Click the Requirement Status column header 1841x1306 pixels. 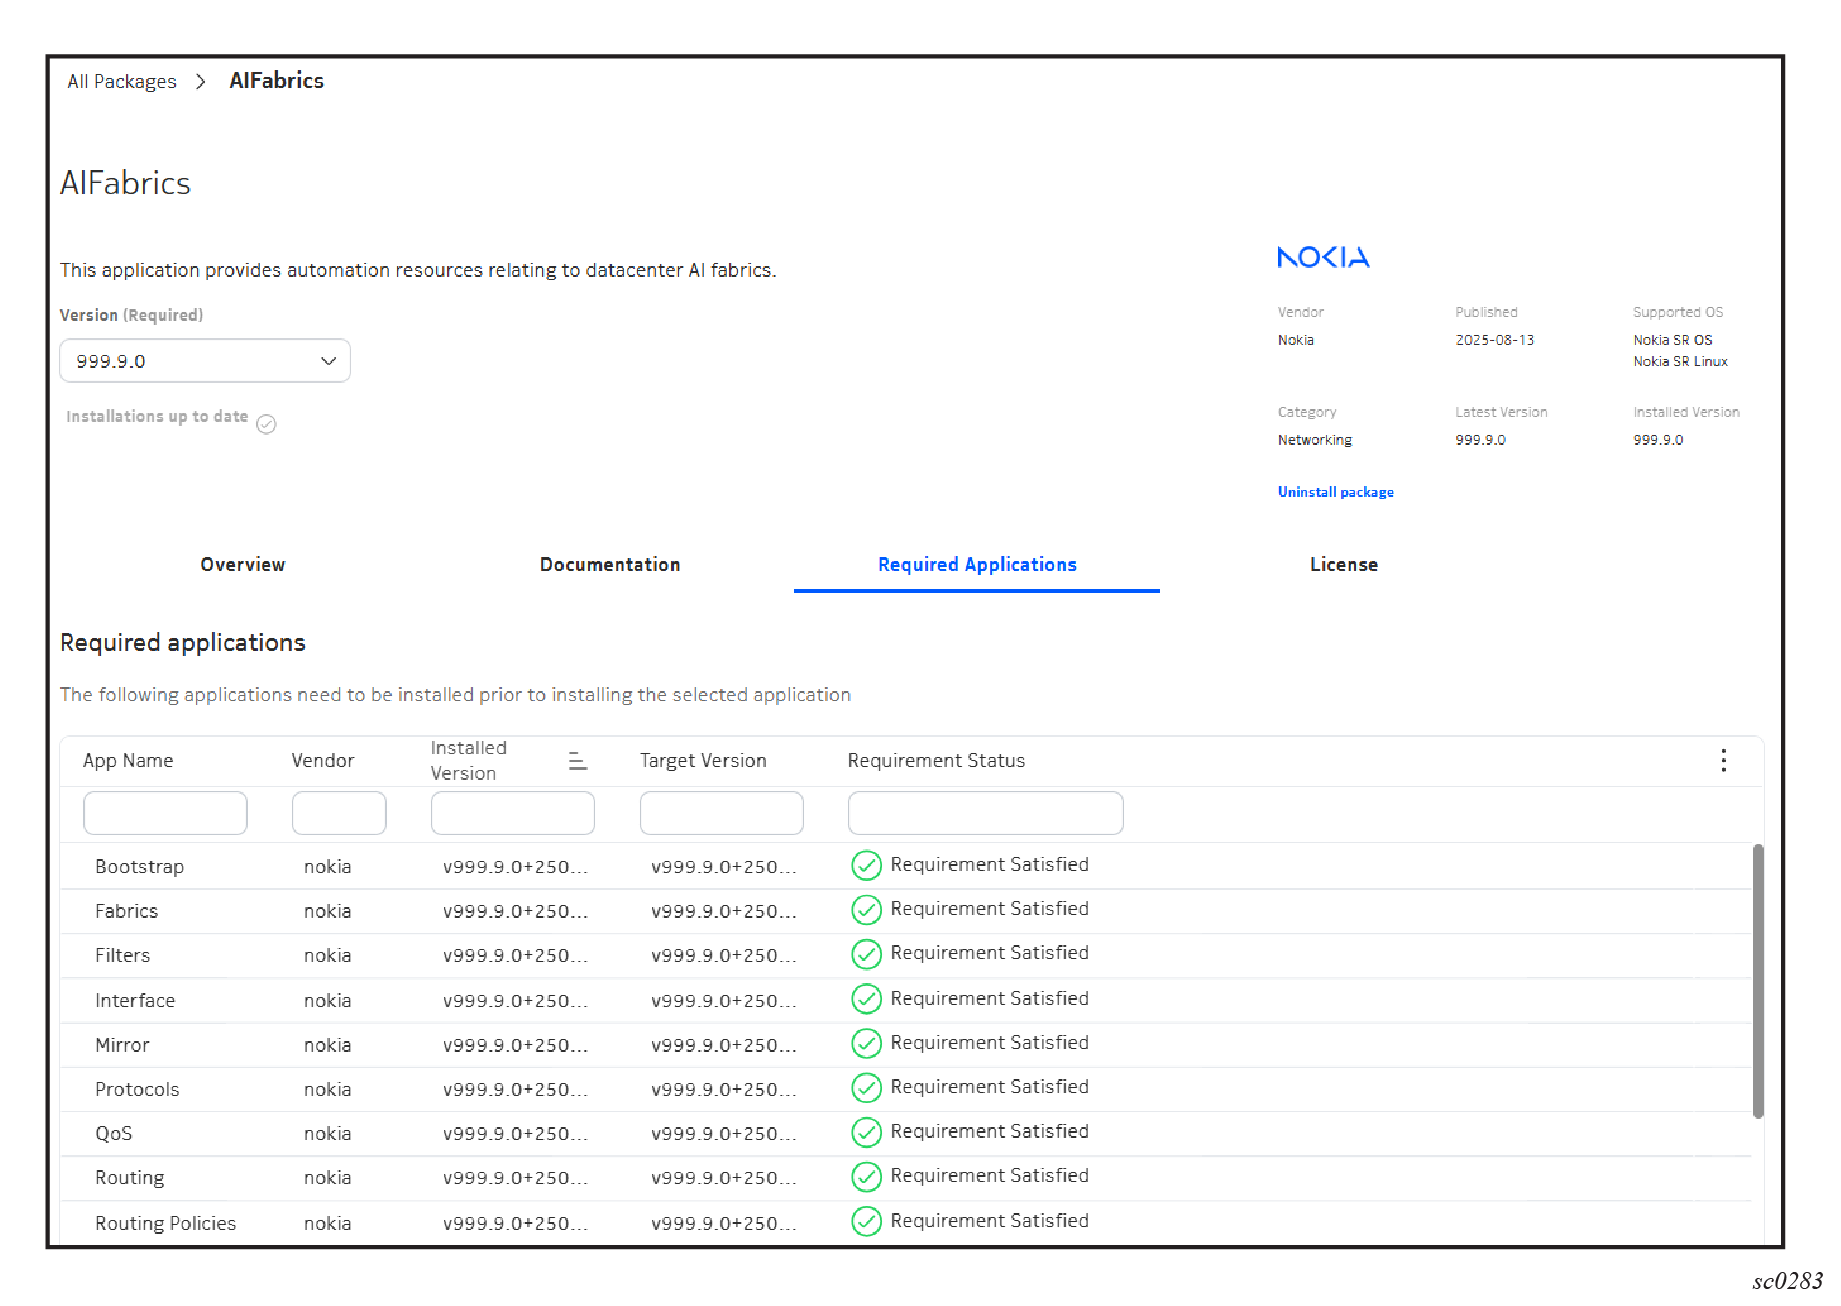936,761
